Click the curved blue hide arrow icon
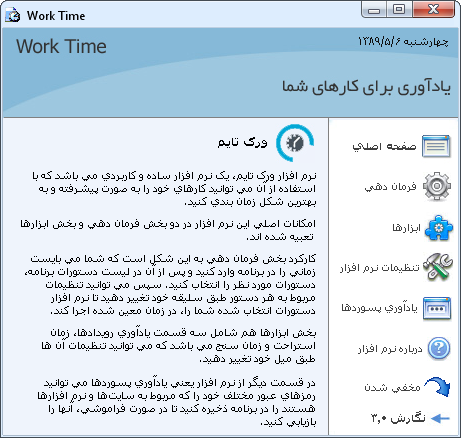The image size is (461, 438). pos(438,387)
